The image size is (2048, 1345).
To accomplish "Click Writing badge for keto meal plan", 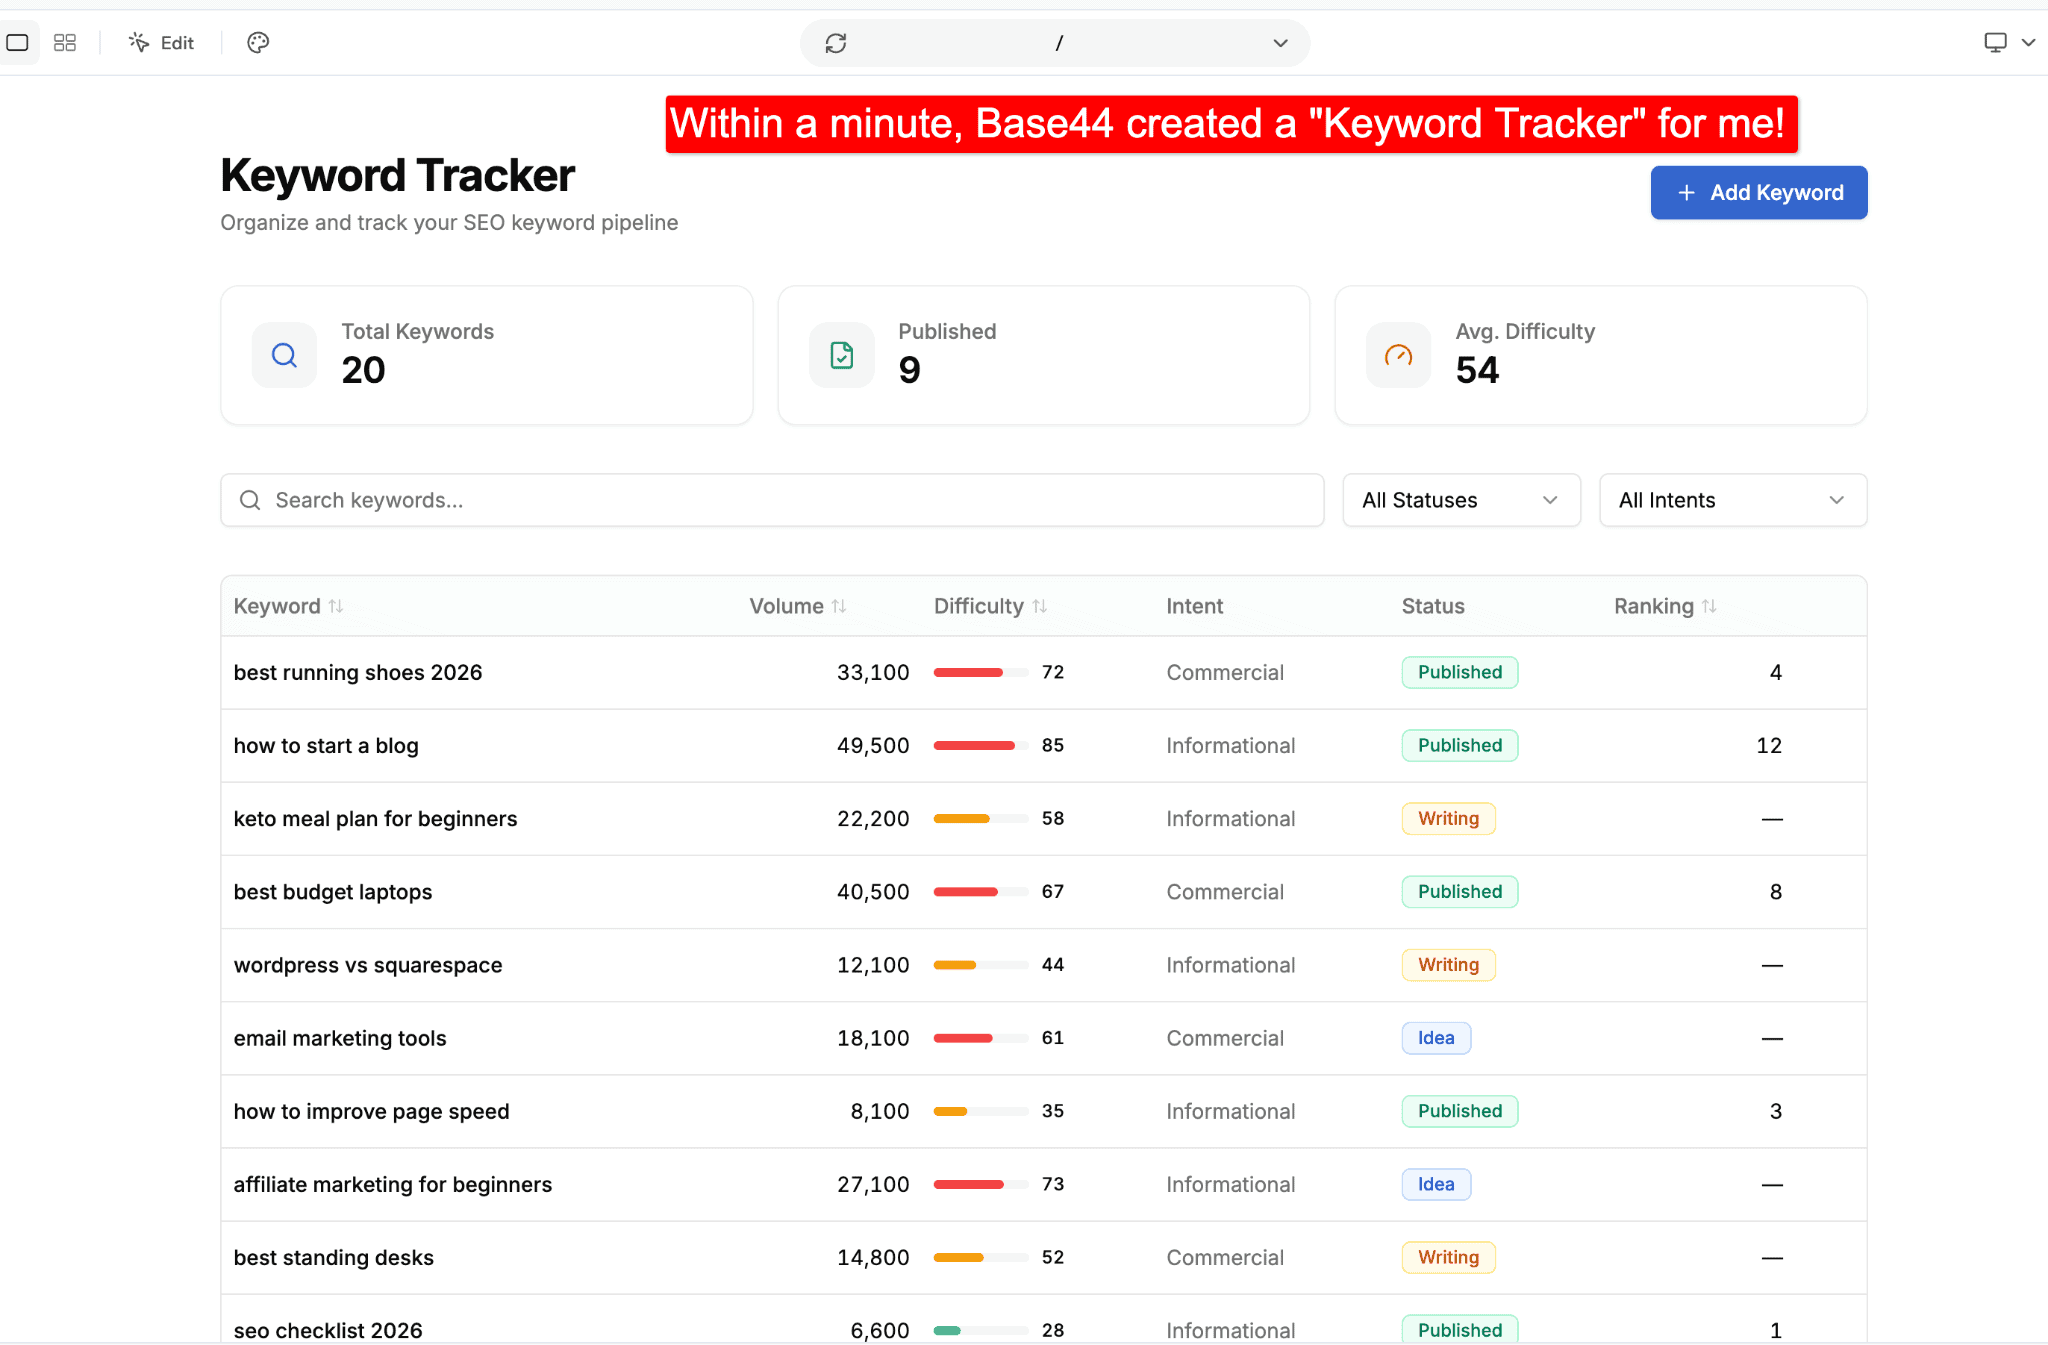I will click(1448, 819).
